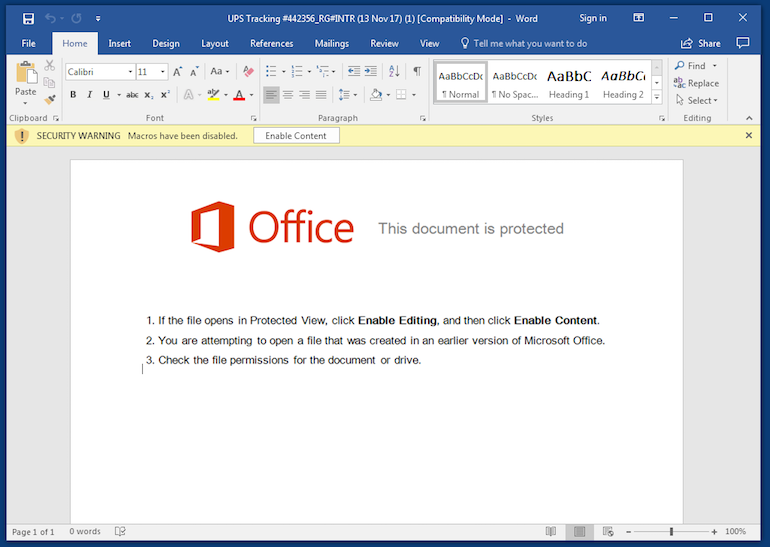The height and width of the screenshot is (547, 770).
Task: Close the security warning bar
Action: (x=749, y=135)
